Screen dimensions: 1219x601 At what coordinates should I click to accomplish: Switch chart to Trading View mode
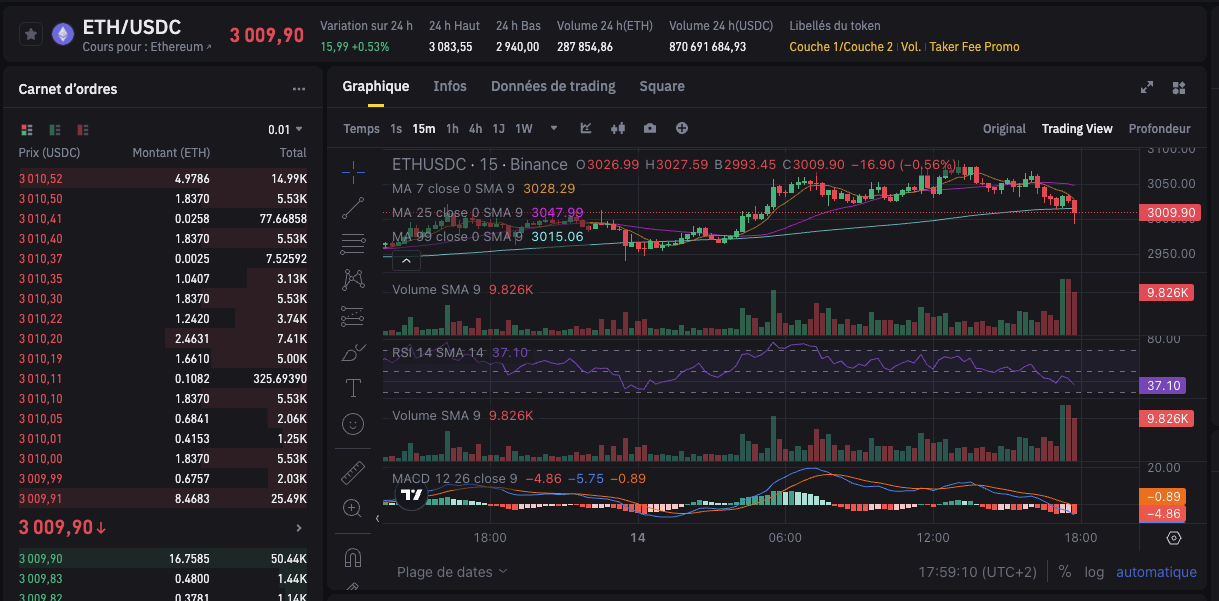(x=1077, y=129)
